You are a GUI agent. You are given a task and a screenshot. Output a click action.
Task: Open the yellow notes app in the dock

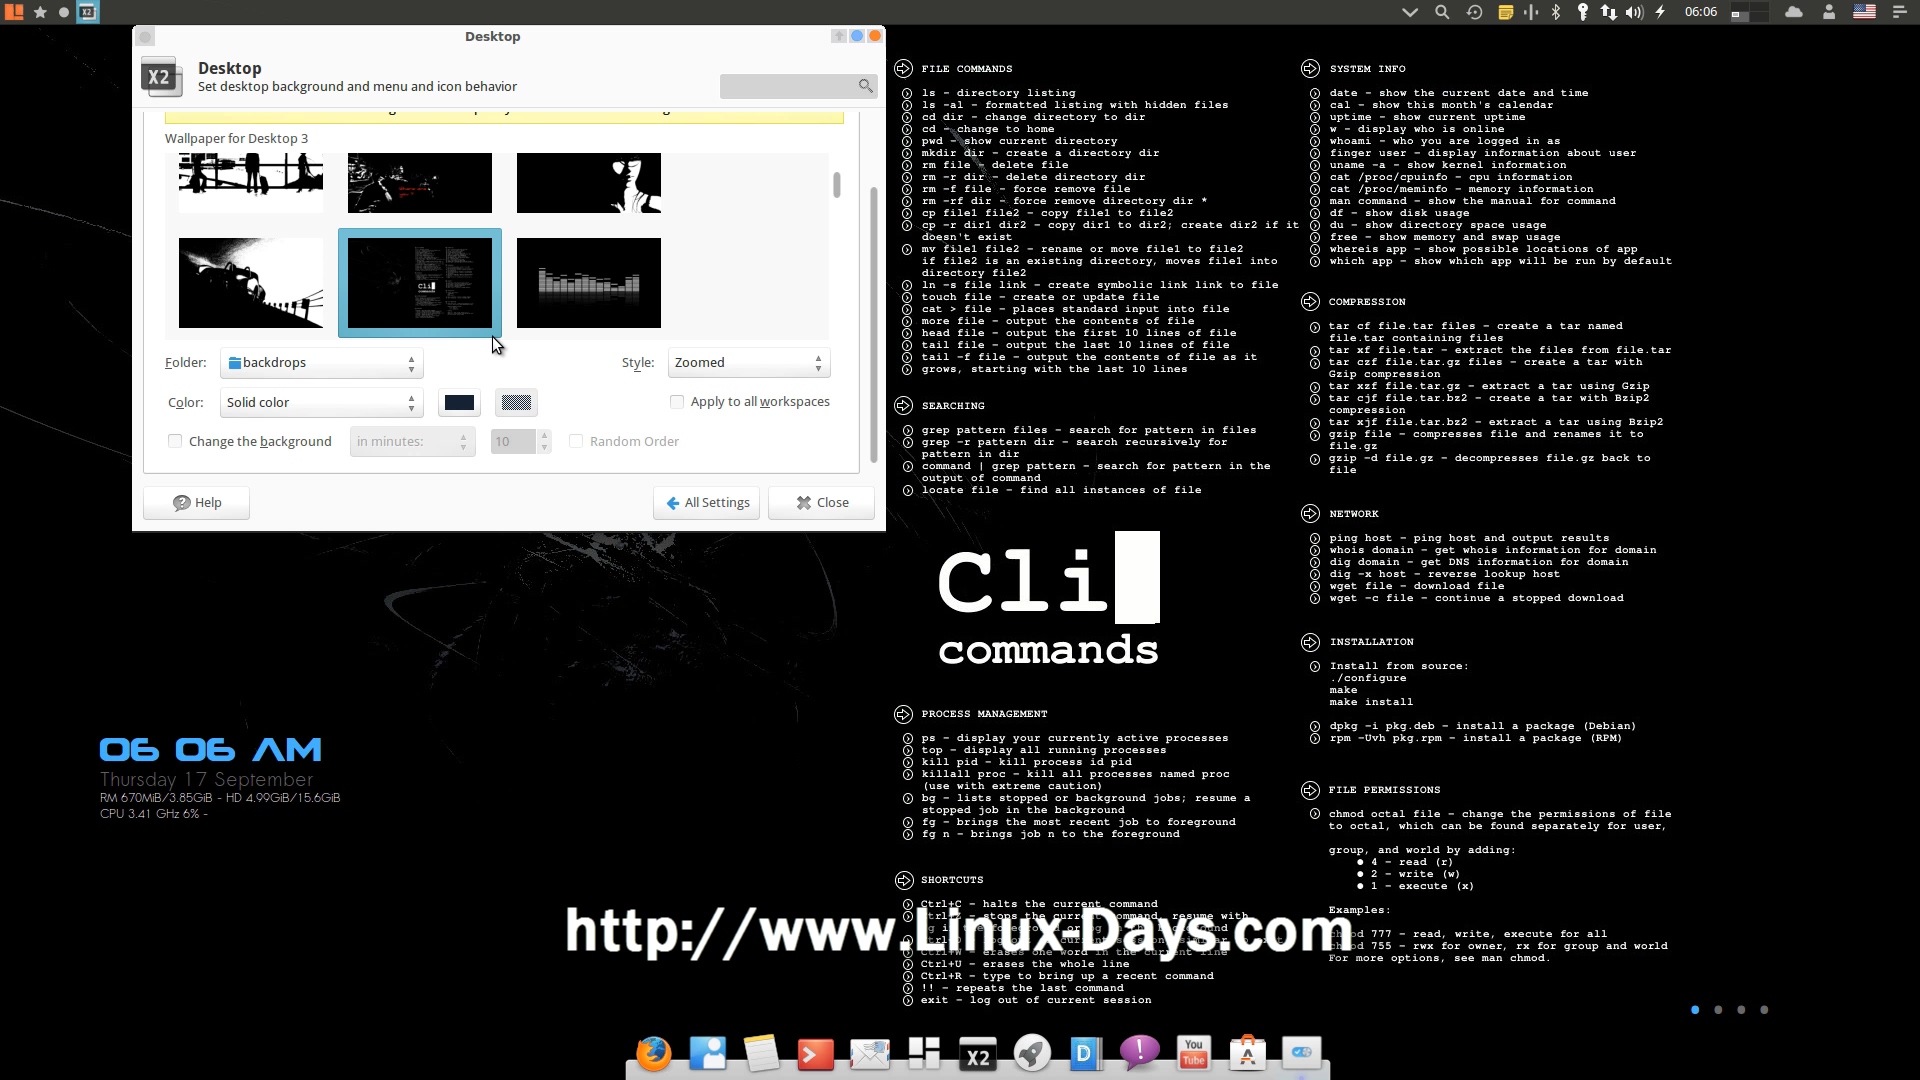[761, 1053]
